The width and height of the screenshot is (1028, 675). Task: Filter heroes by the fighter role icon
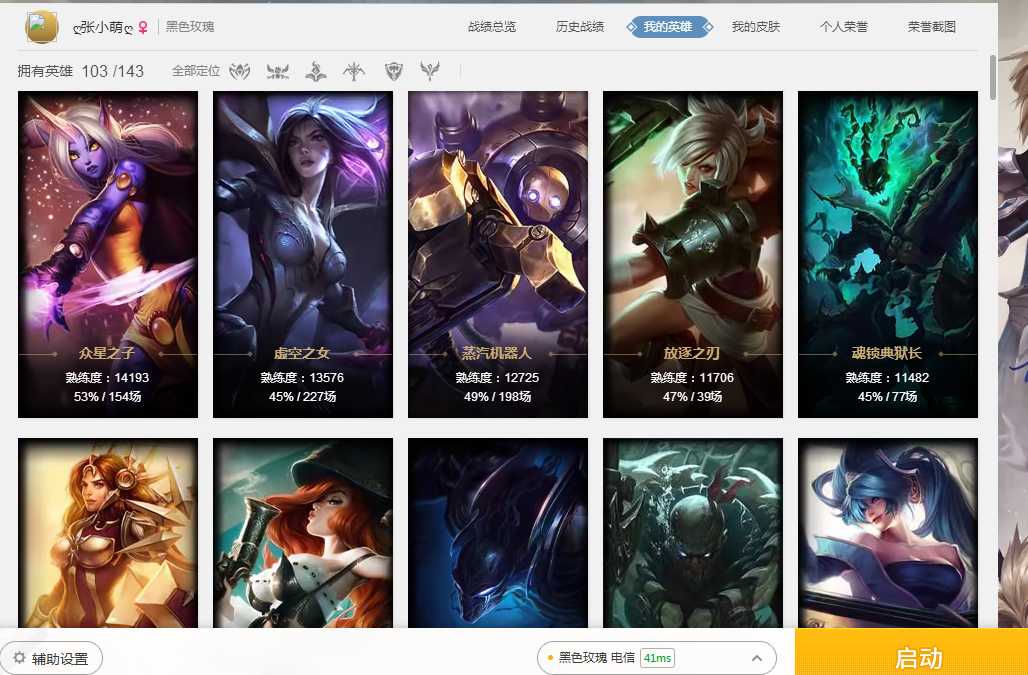tap(239, 71)
